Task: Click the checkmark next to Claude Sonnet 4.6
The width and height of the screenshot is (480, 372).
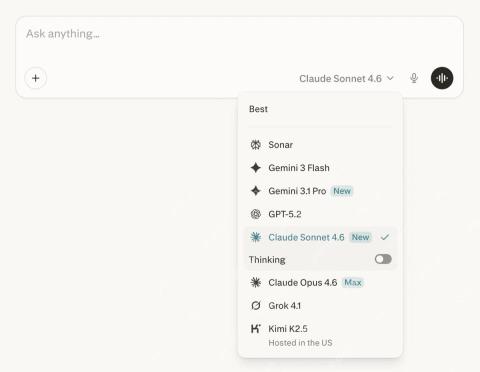Action: click(x=385, y=237)
